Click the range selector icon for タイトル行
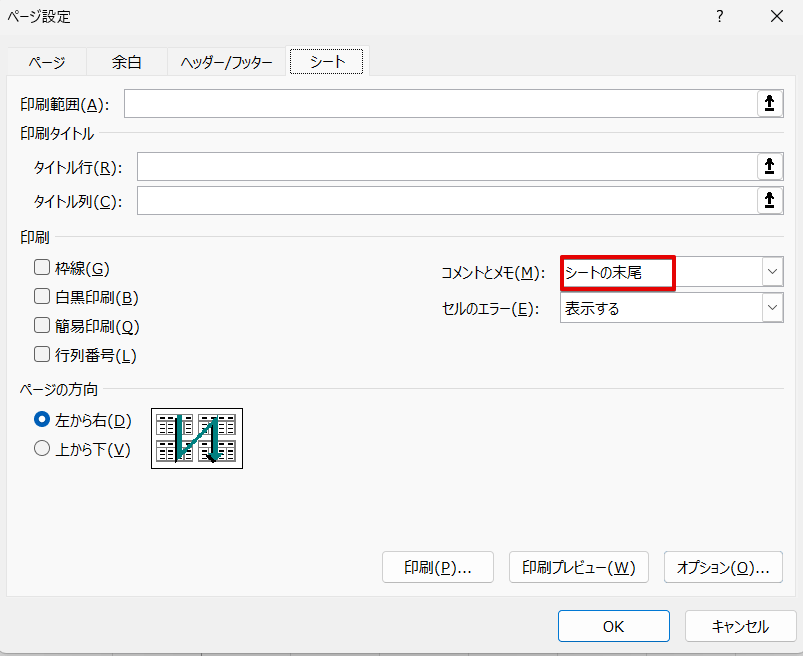Viewport: 803px width, 656px height. 769,166
